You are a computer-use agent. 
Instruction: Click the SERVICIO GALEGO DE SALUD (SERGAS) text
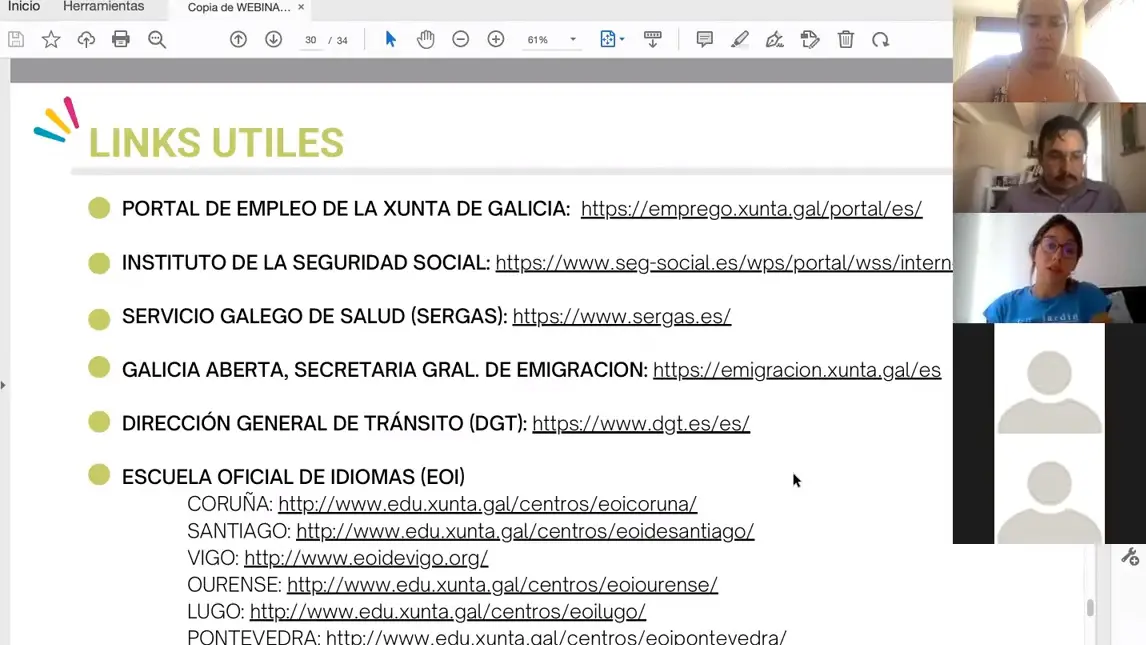pyautogui.click(x=314, y=316)
